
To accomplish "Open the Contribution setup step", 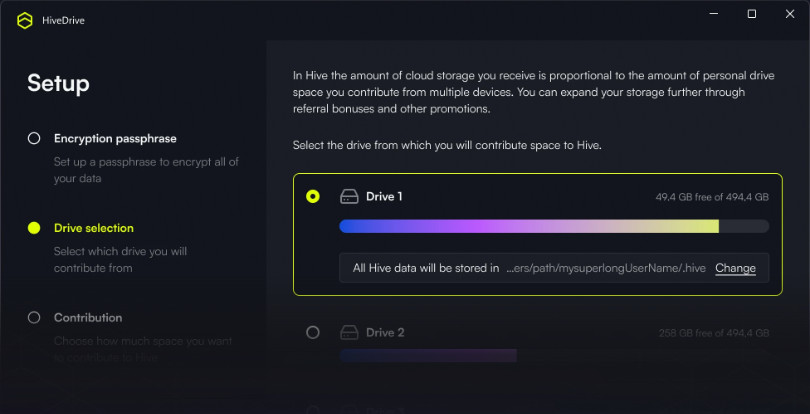I will [x=88, y=317].
